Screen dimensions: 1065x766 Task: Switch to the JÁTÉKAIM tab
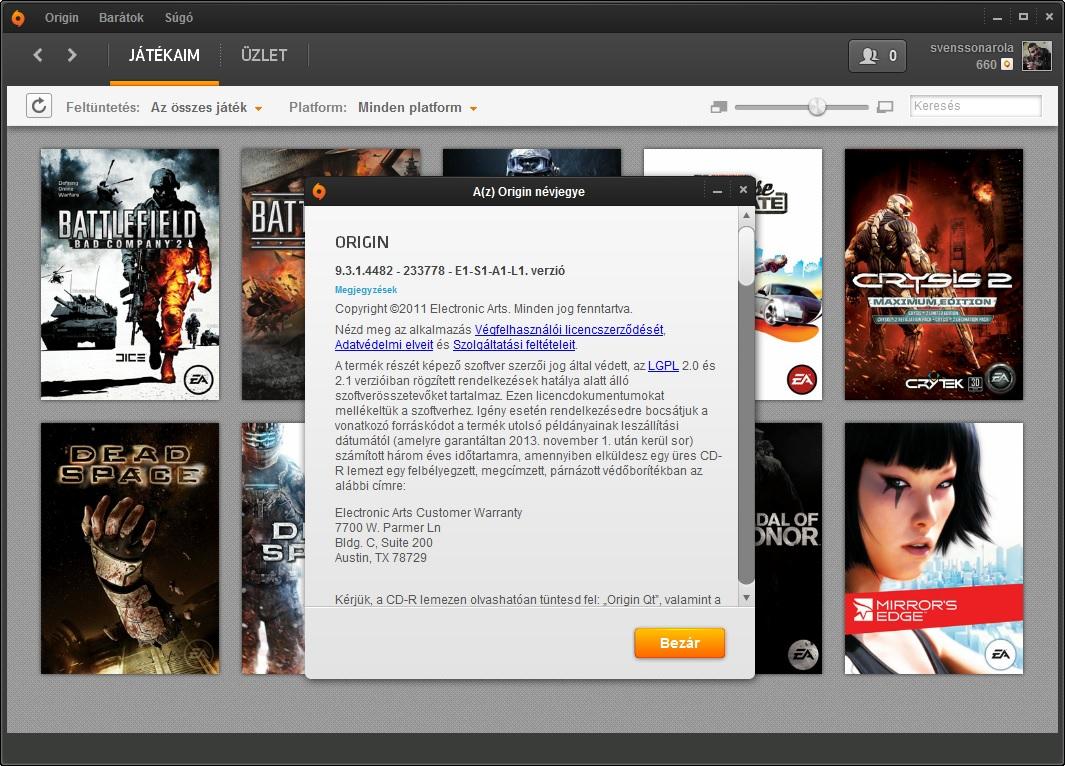(x=164, y=55)
